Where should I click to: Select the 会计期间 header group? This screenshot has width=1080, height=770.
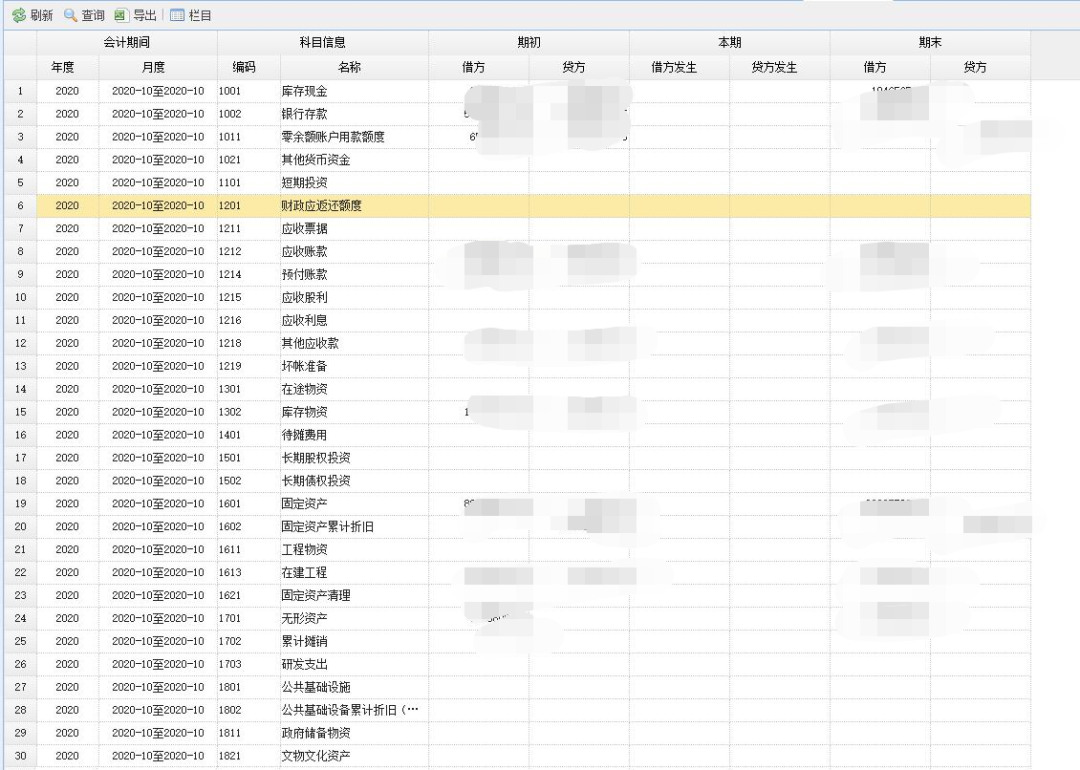pos(127,43)
